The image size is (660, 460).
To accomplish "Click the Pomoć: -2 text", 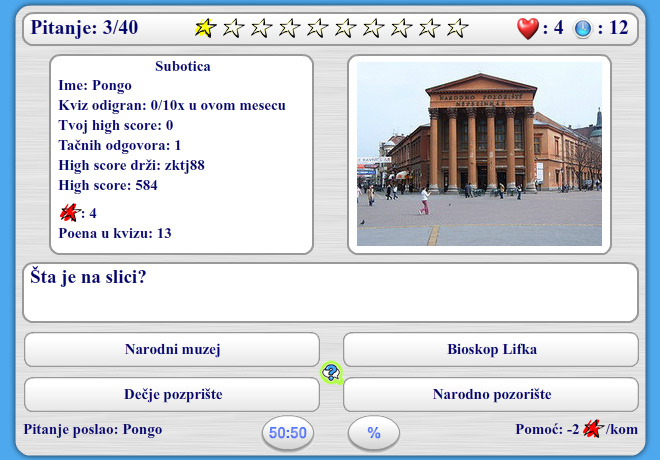I will click(548, 429).
